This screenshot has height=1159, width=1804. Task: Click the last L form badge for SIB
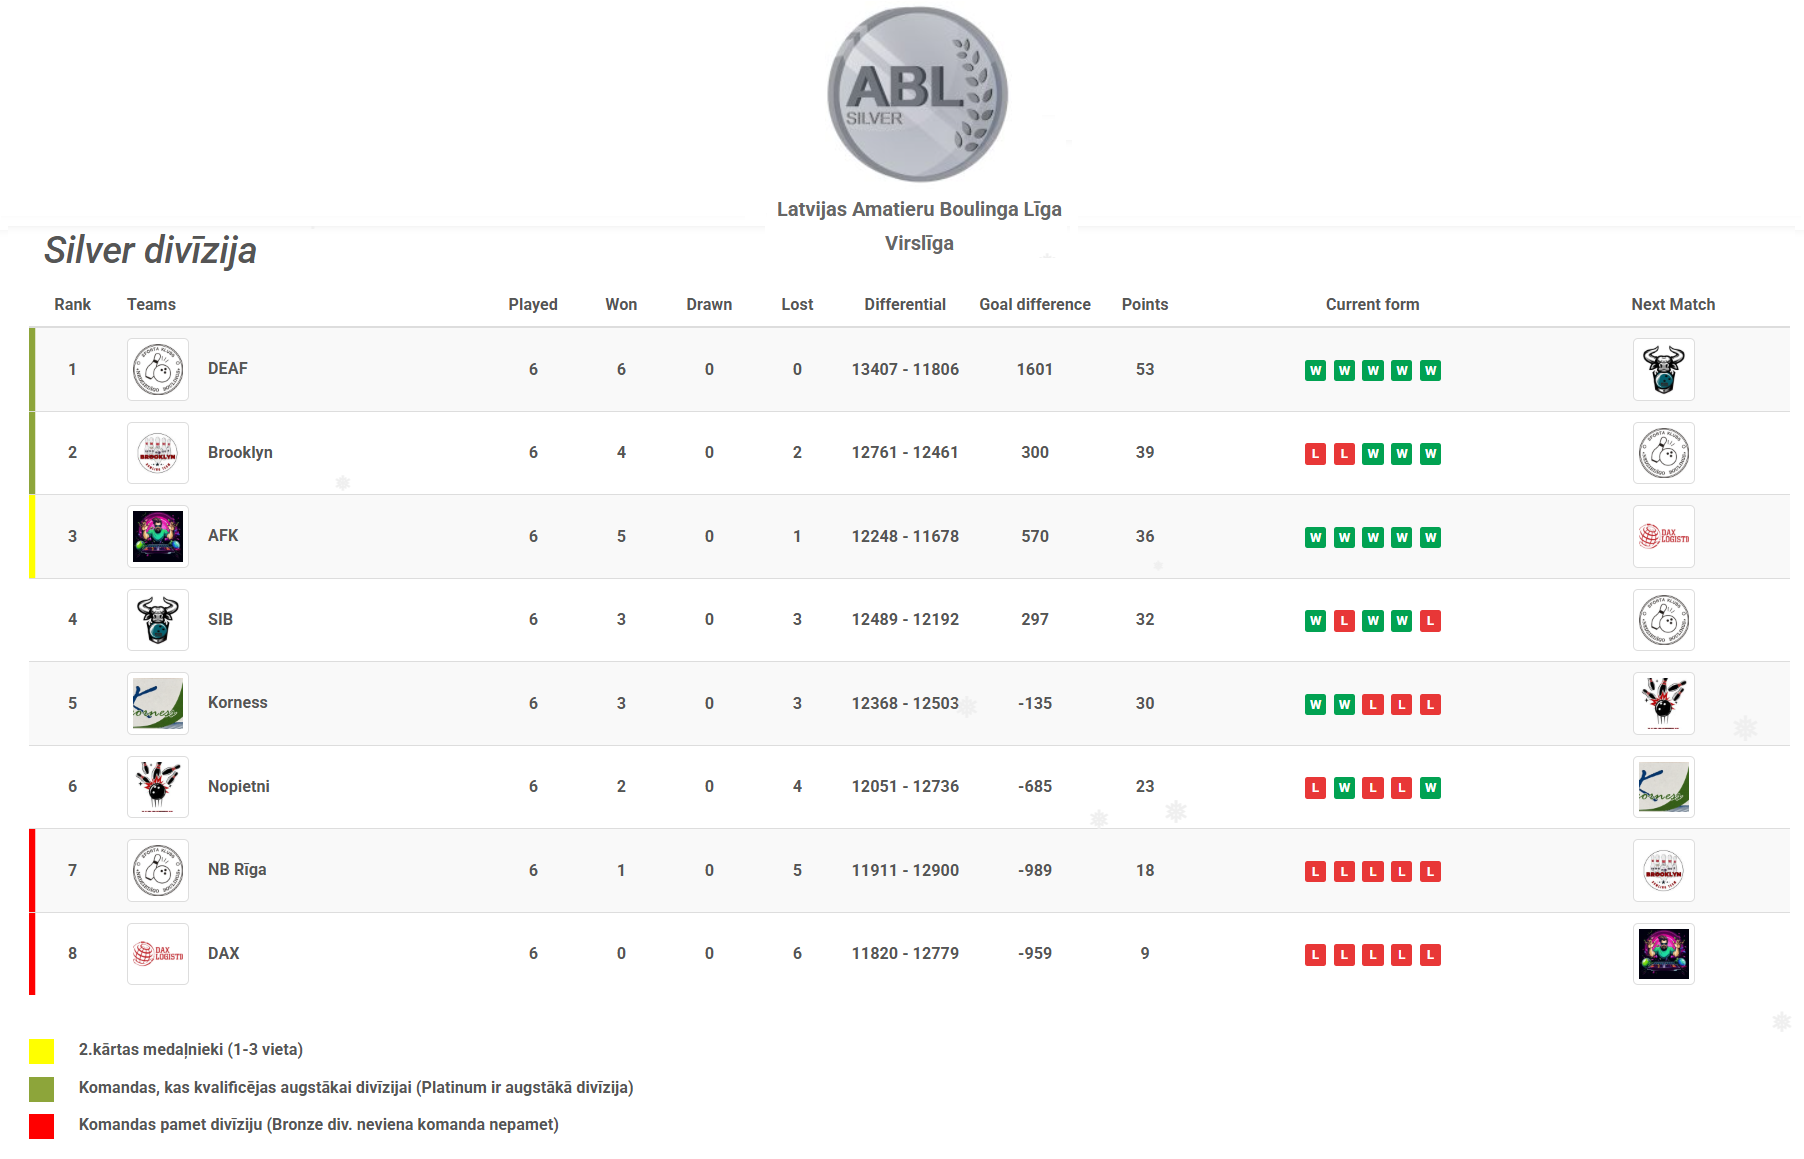[1430, 621]
